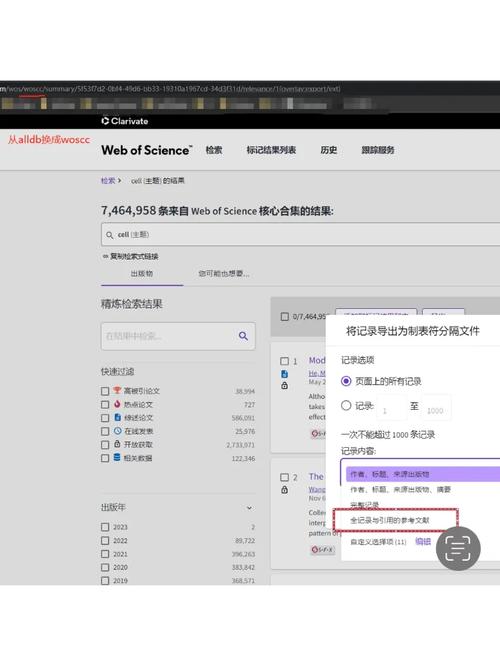Tick the 2021 publication year checkbox
The height and width of the screenshot is (666, 500).
105,554
